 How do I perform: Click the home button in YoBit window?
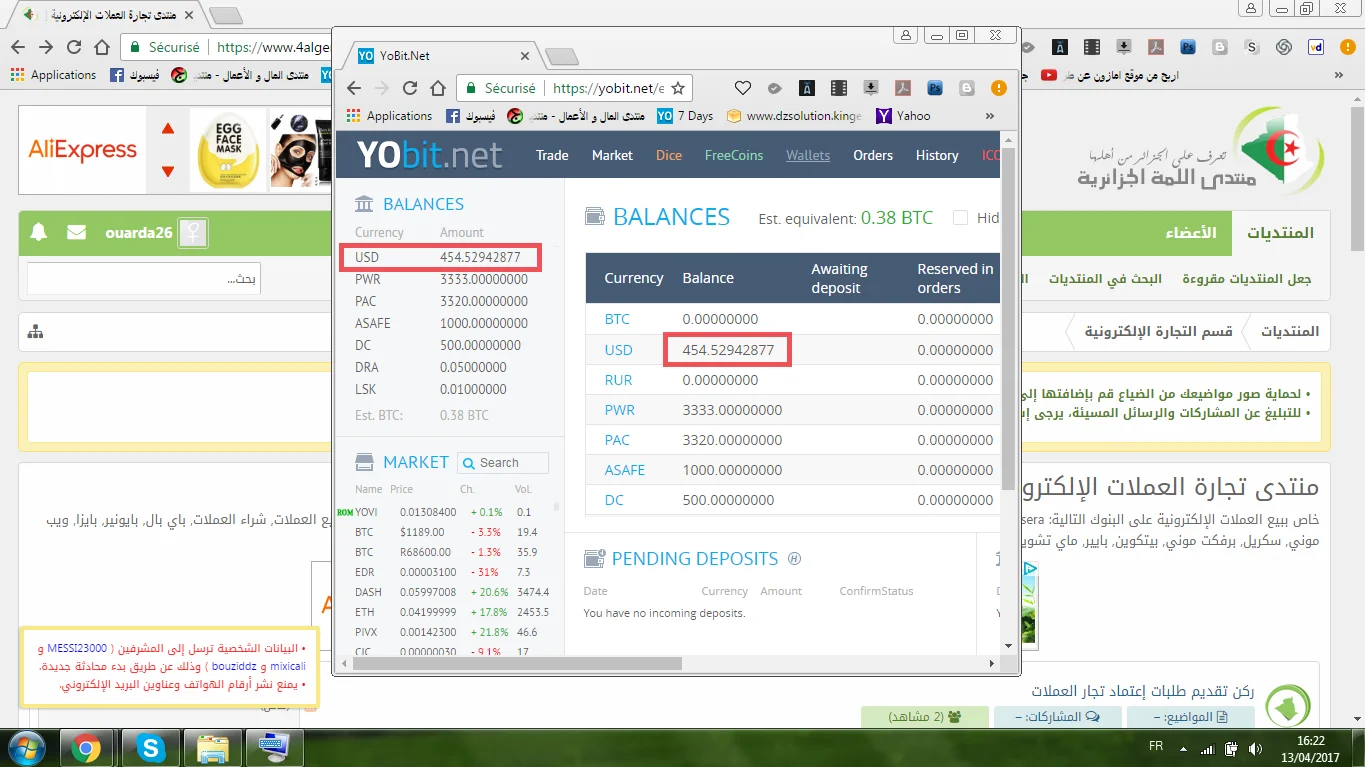click(438, 88)
